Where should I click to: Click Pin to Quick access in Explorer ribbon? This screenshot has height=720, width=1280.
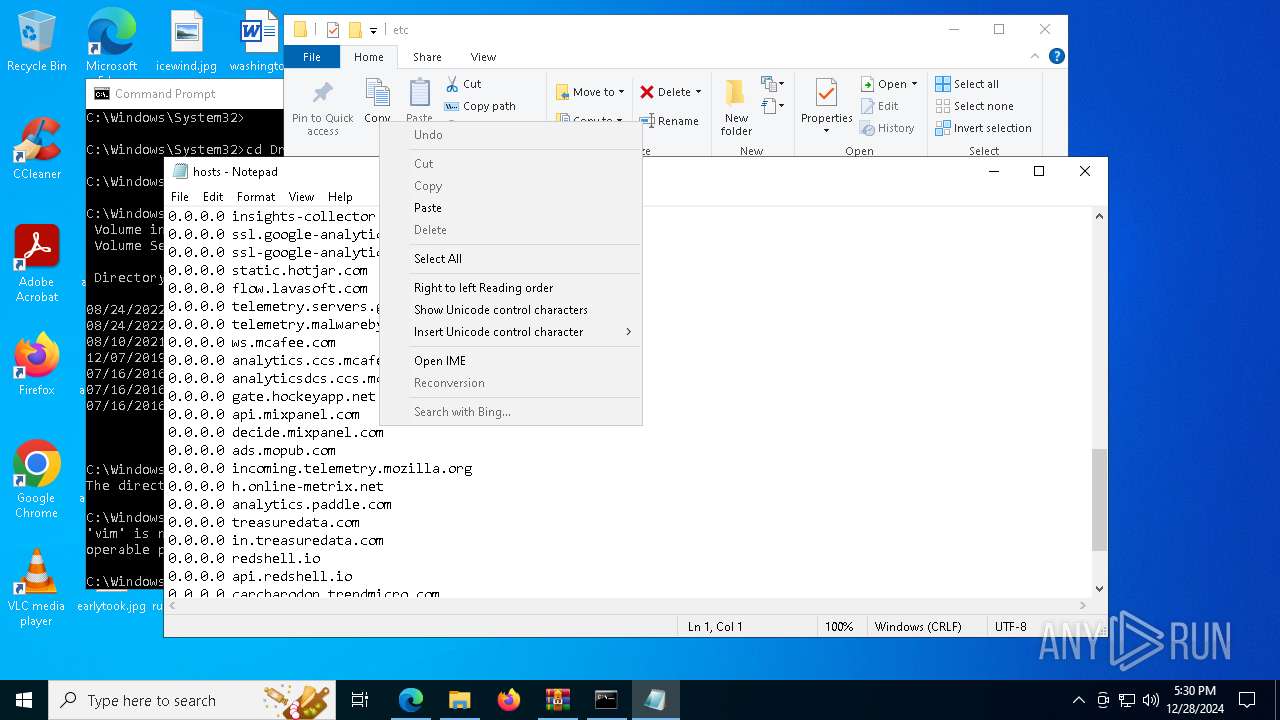click(x=322, y=108)
